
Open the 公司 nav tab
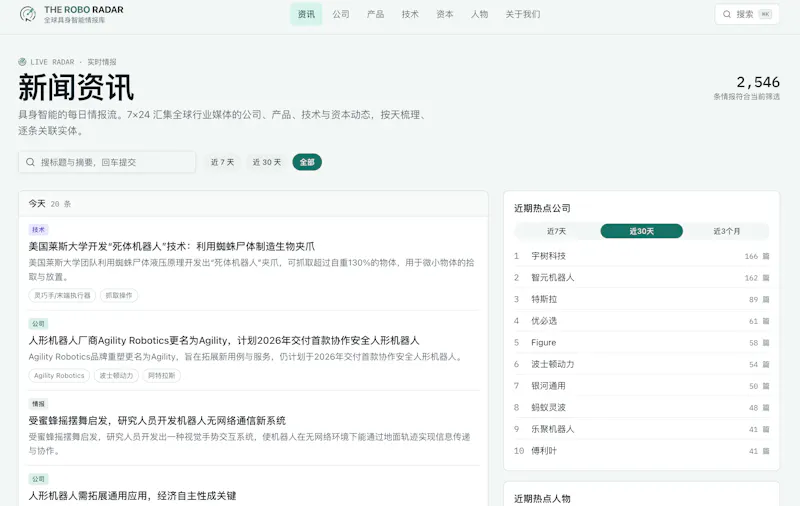pos(341,14)
